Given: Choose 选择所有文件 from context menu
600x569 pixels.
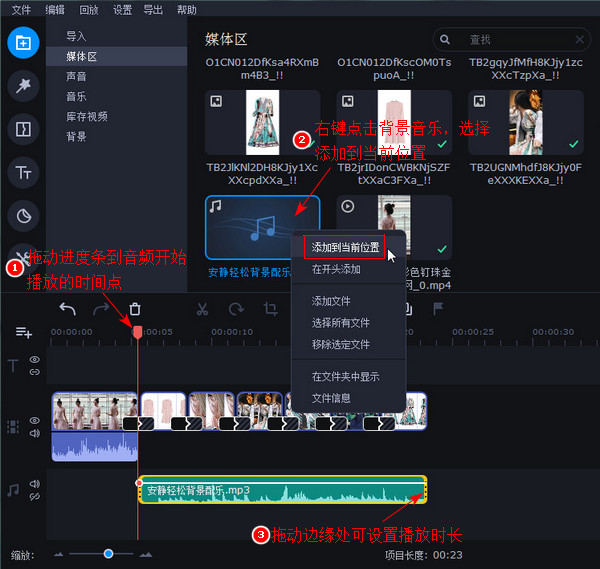Looking at the screenshot, I should (348, 323).
